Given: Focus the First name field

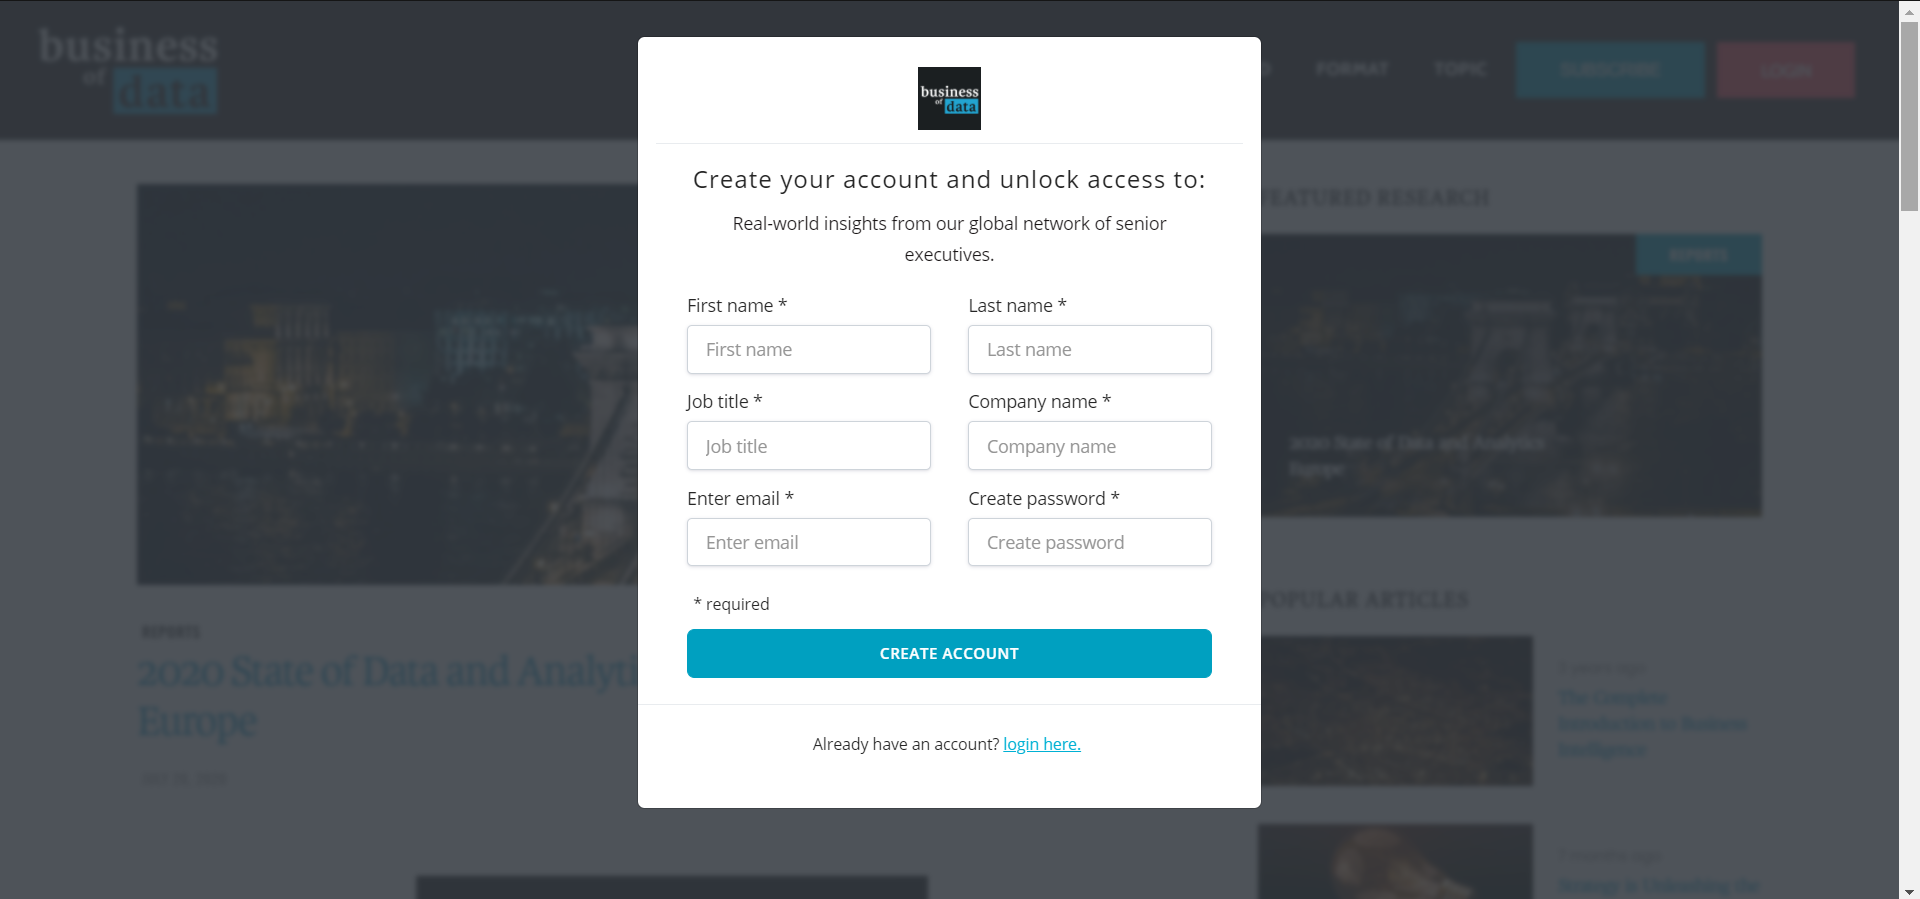Looking at the screenshot, I should [808, 350].
